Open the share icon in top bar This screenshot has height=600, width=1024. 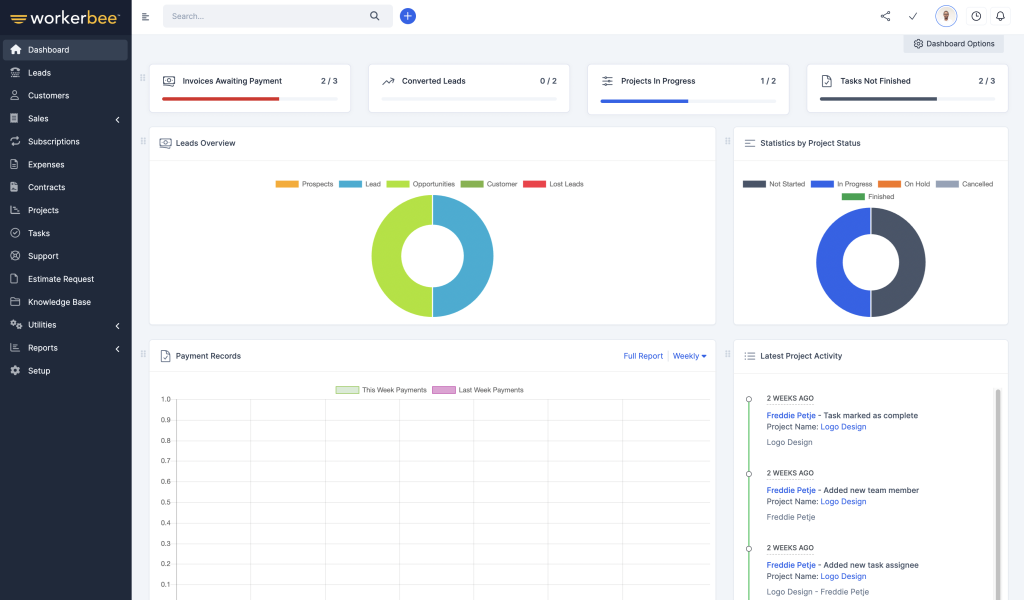tap(884, 16)
